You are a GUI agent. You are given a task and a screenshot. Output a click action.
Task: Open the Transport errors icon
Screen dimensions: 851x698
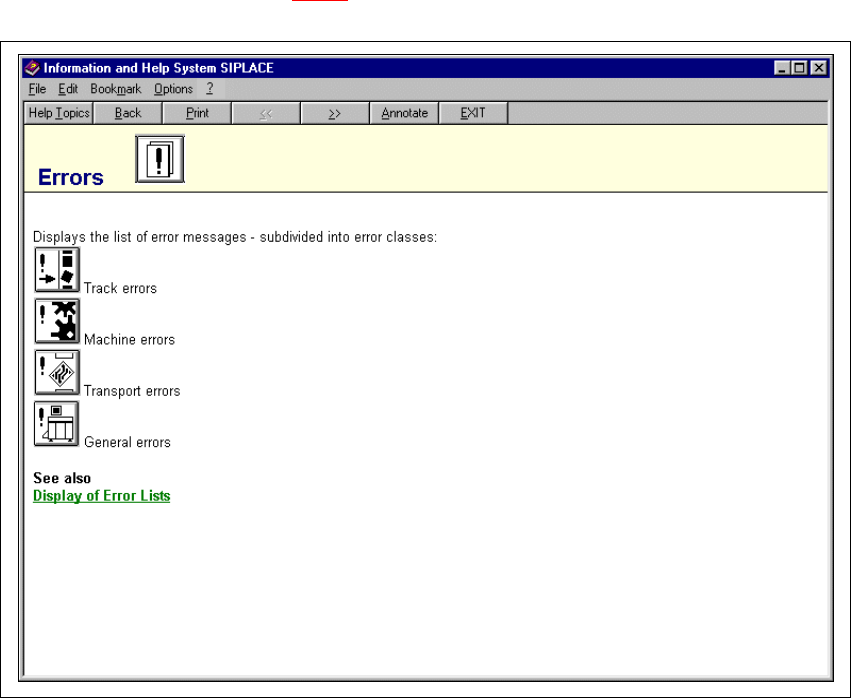click(57, 372)
